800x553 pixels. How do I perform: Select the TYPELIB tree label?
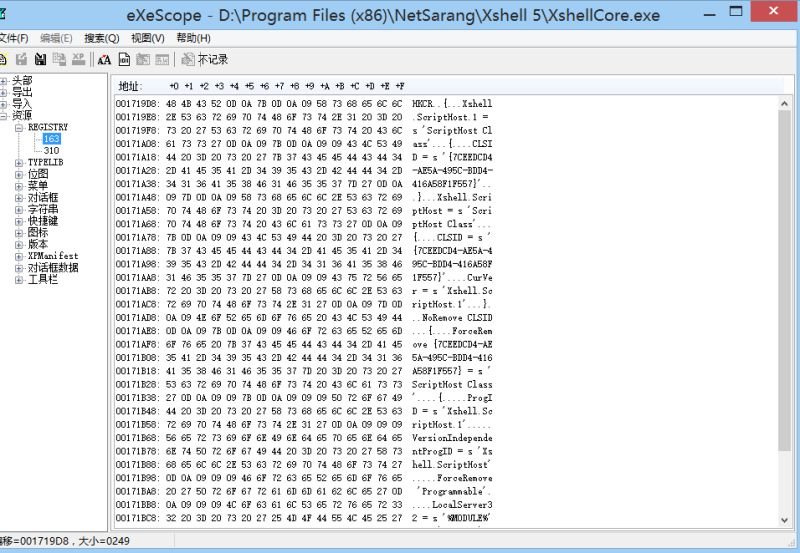point(45,162)
